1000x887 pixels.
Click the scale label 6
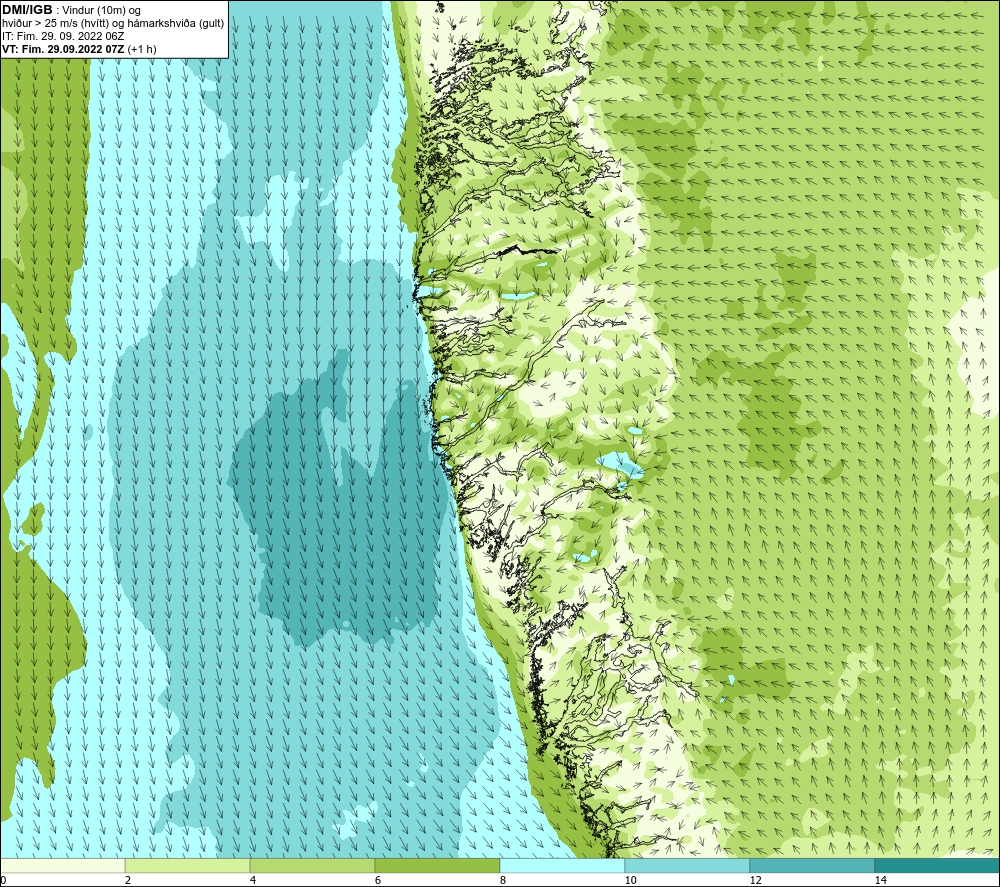[378, 880]
